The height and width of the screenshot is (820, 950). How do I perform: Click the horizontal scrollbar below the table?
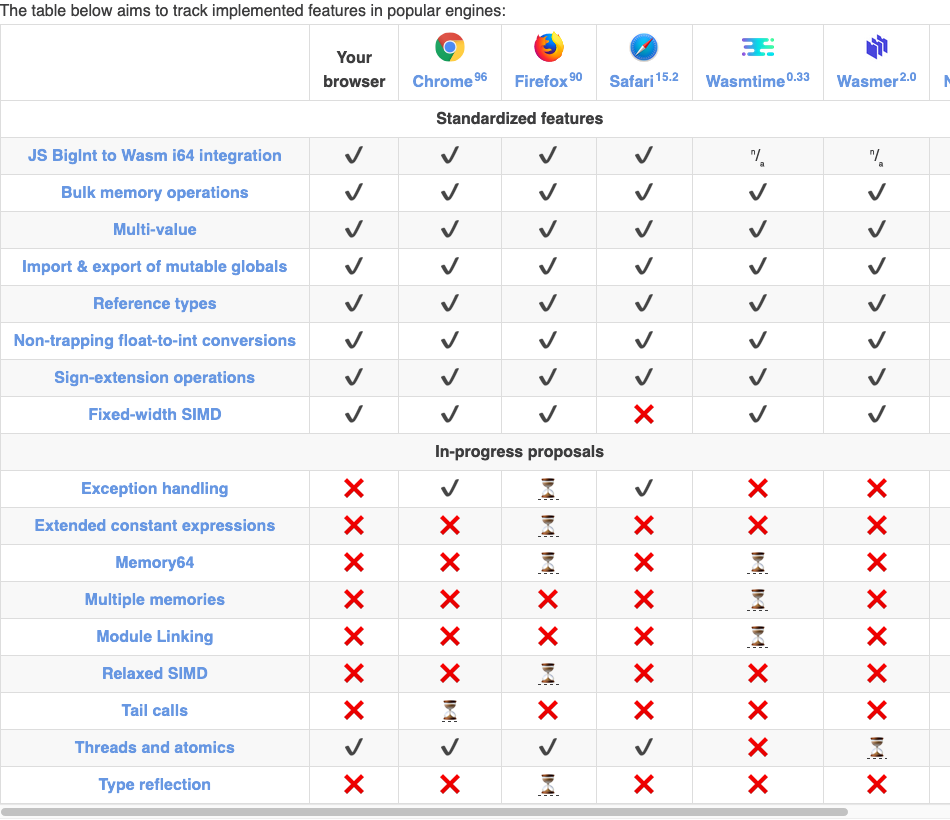coord(424,812)
